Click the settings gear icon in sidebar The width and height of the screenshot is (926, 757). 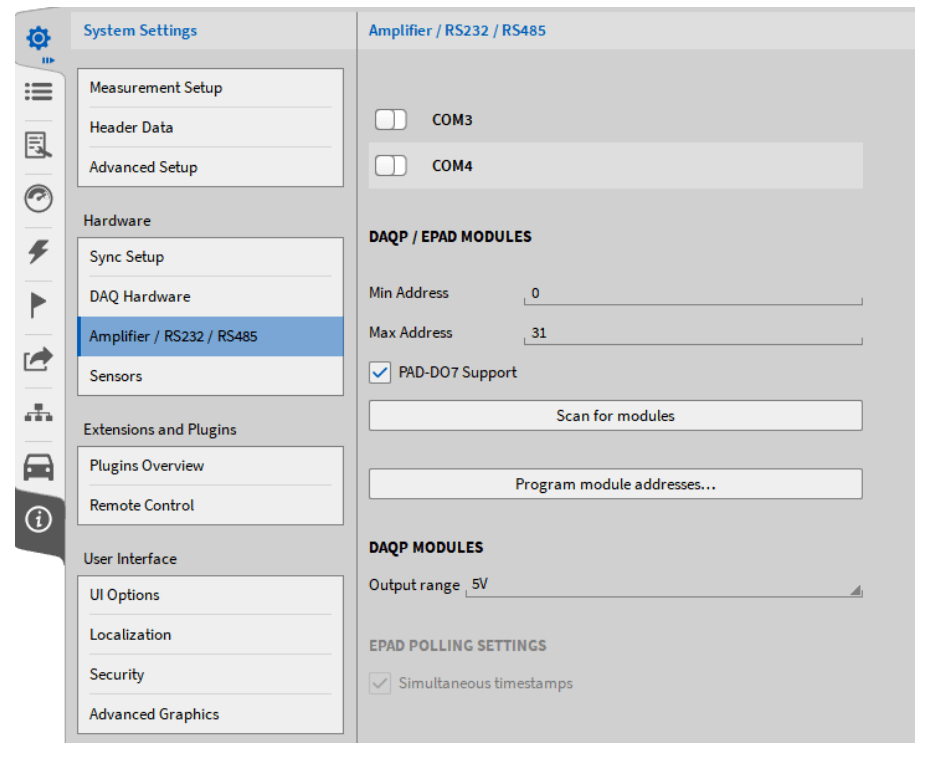[38, 39]
